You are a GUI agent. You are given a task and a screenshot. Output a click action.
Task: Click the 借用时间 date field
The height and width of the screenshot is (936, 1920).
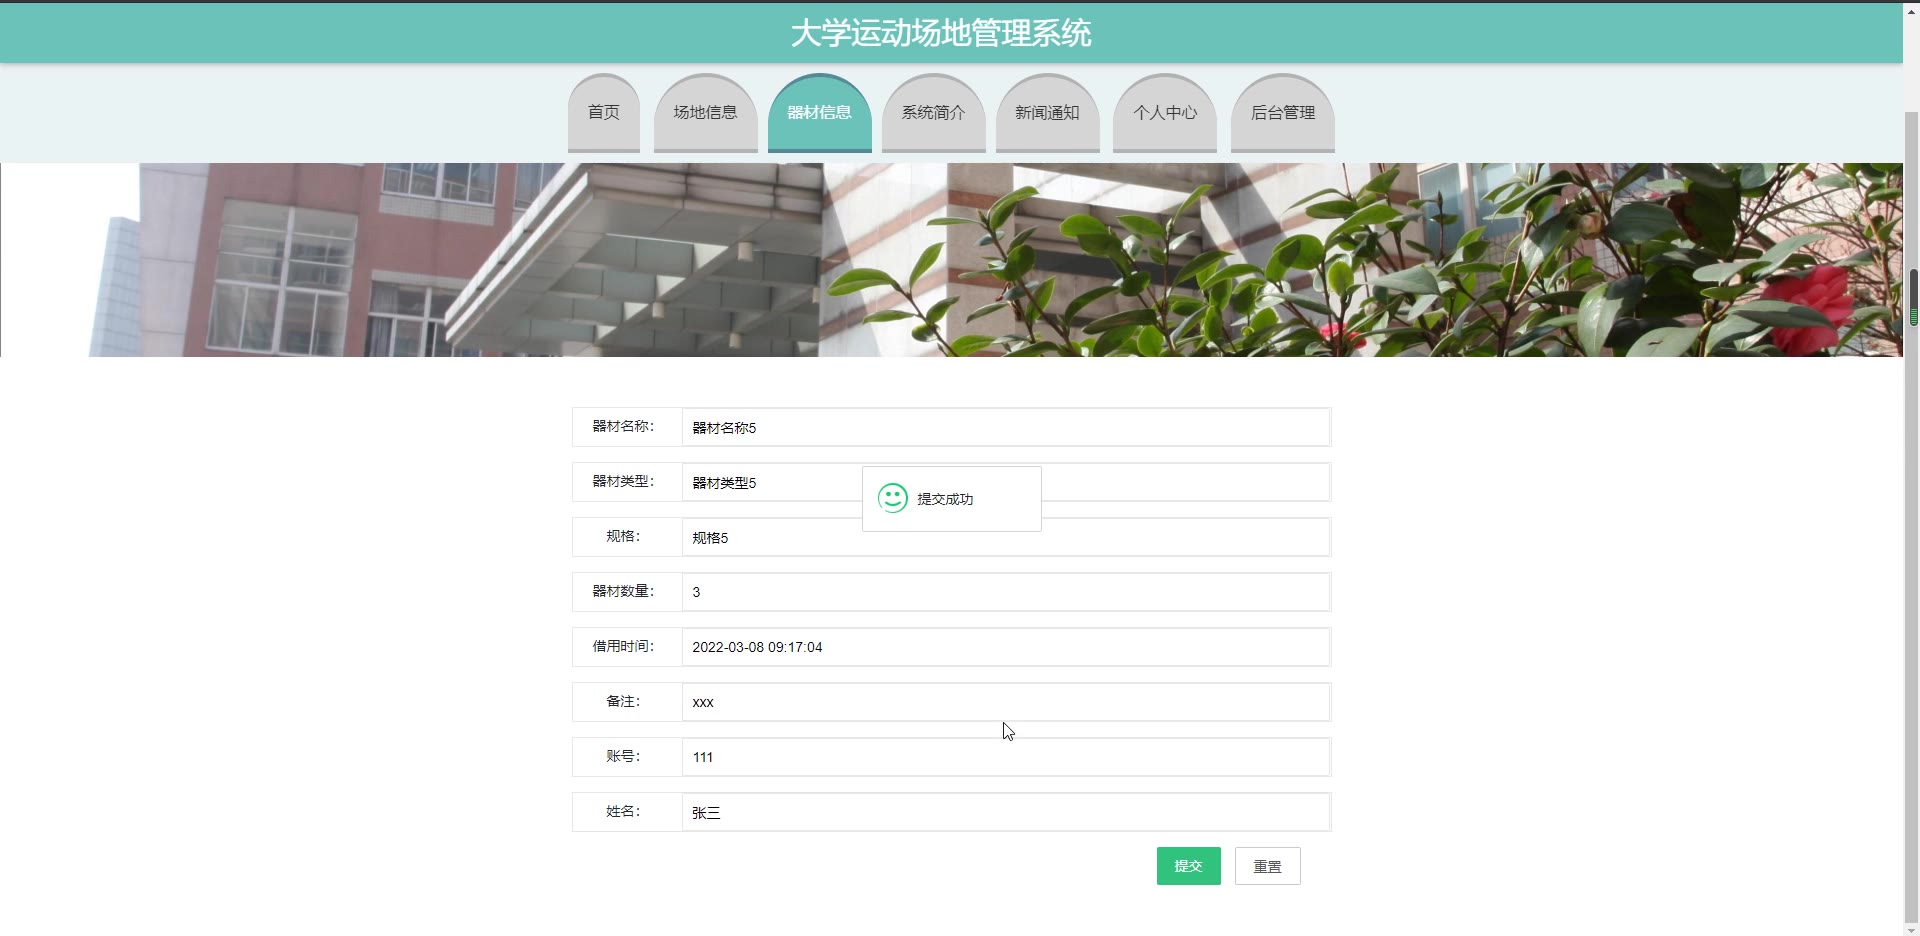point(1006,647)
